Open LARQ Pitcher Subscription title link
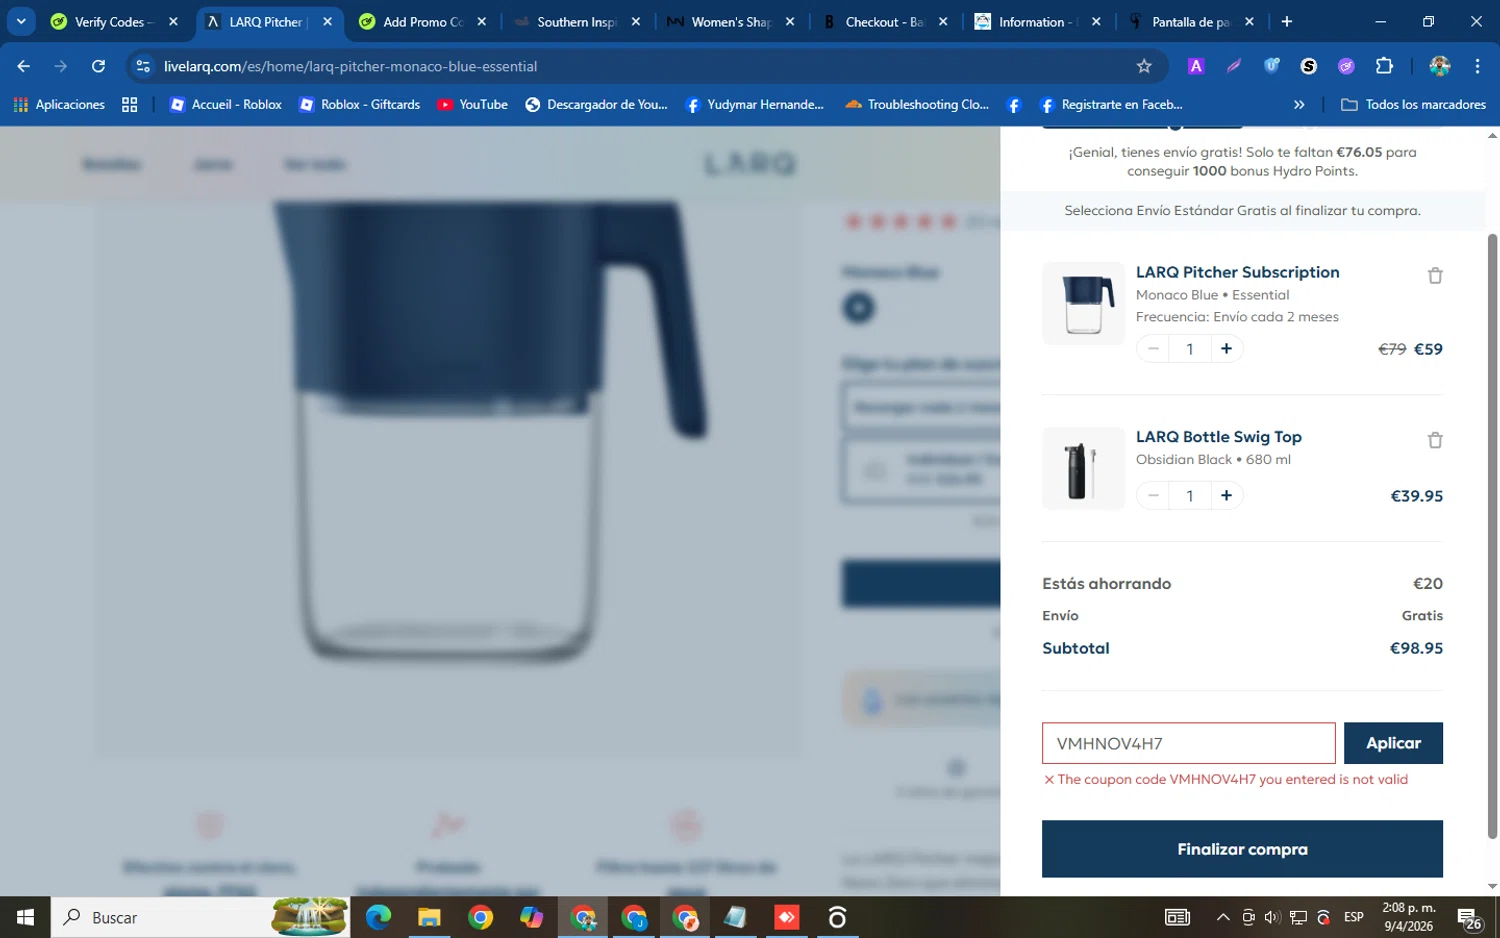The image size is (1500, 938). click(1237, 272)
